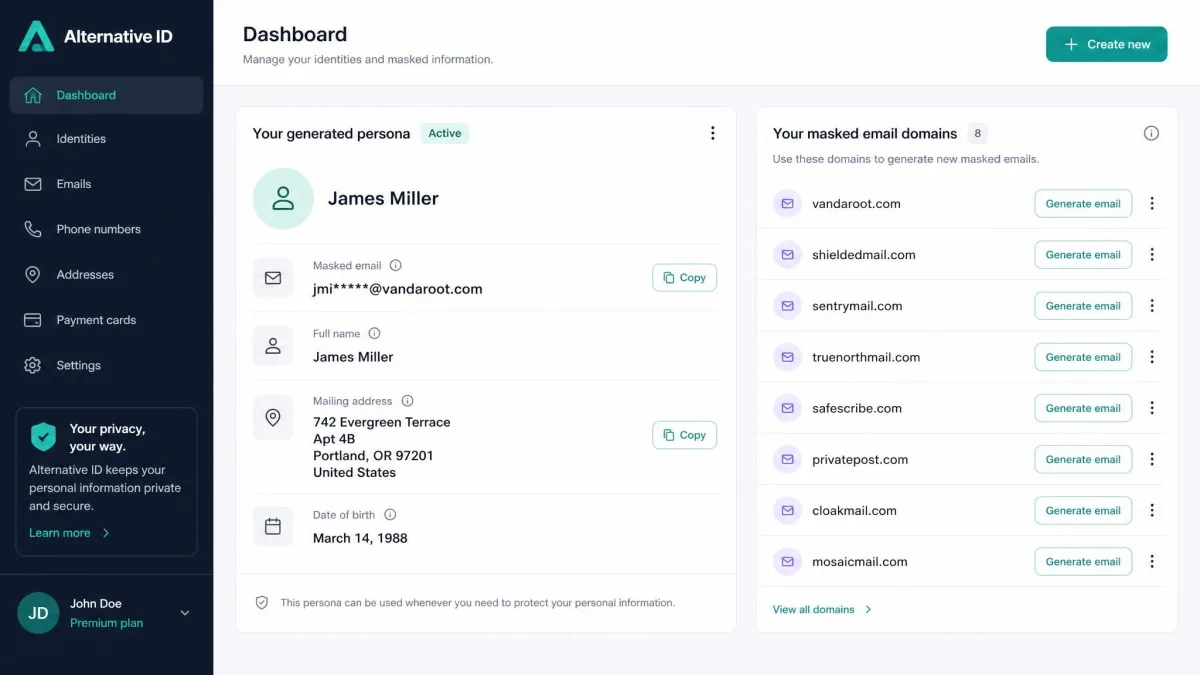Screen dimensions: 1200x675
Task: Open the three-dot menu for mosaicmail.com
Action: tap(1152, 561)
